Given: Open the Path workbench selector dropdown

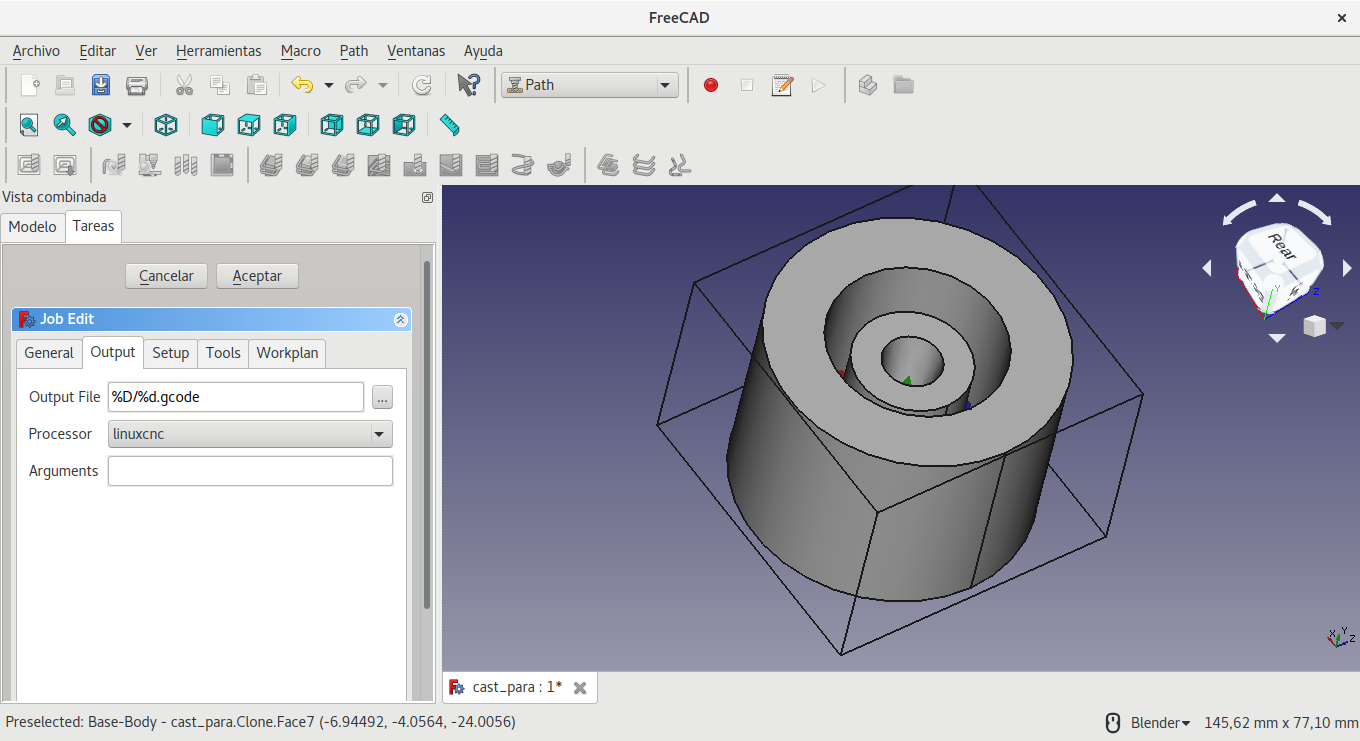Looking at the screenshot, I should pyautogui.click(x=590, y=85).
